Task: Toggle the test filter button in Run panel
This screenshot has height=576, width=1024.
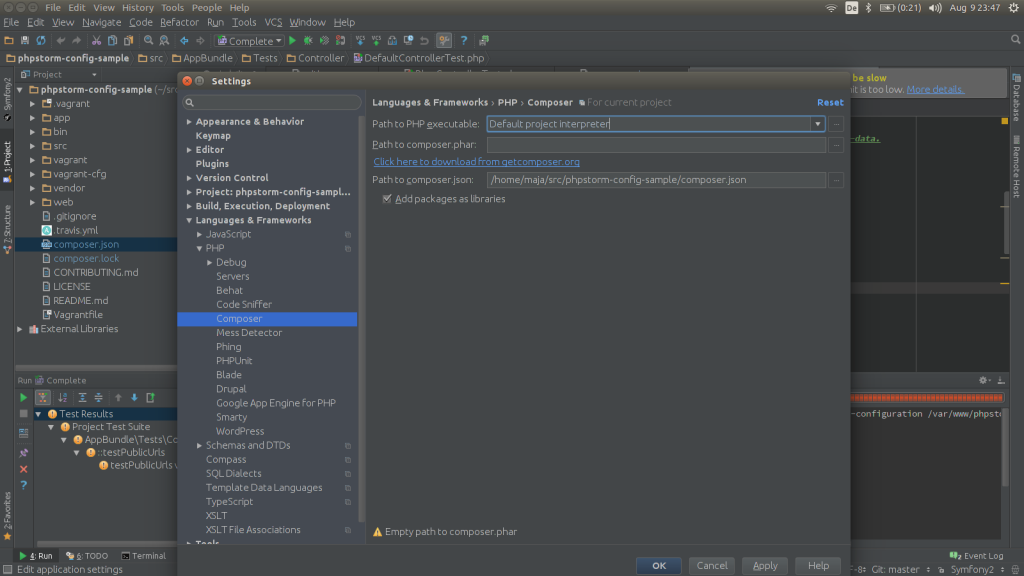Action: coord(42,397)
